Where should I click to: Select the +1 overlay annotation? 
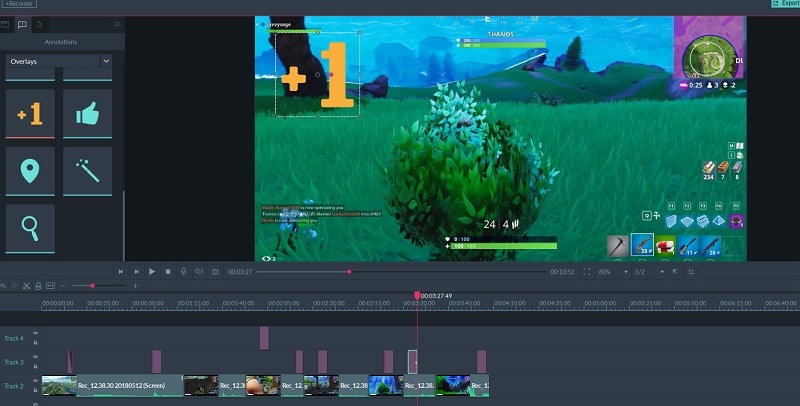pyautogui.click(x=30, y=114)
